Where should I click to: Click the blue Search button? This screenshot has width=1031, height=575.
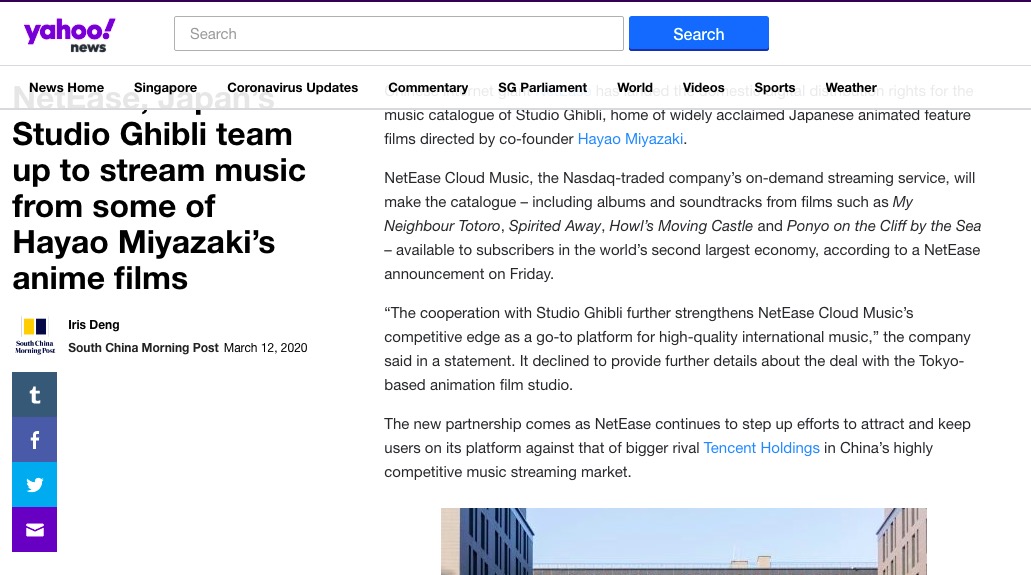[698, 34]
